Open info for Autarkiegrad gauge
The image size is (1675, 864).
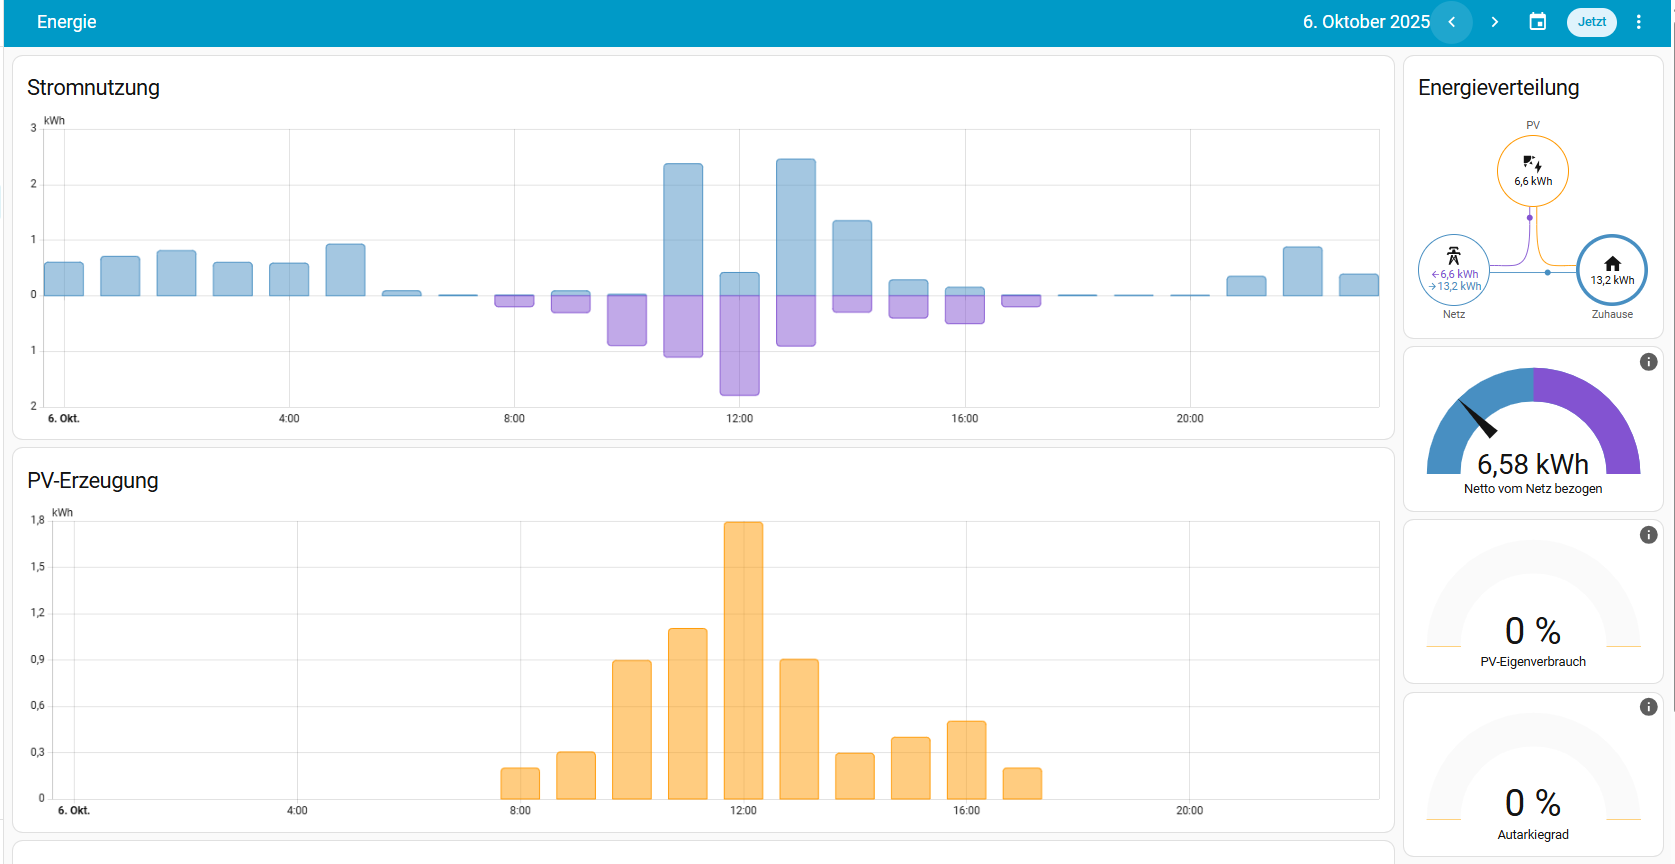pos(1649,707)
